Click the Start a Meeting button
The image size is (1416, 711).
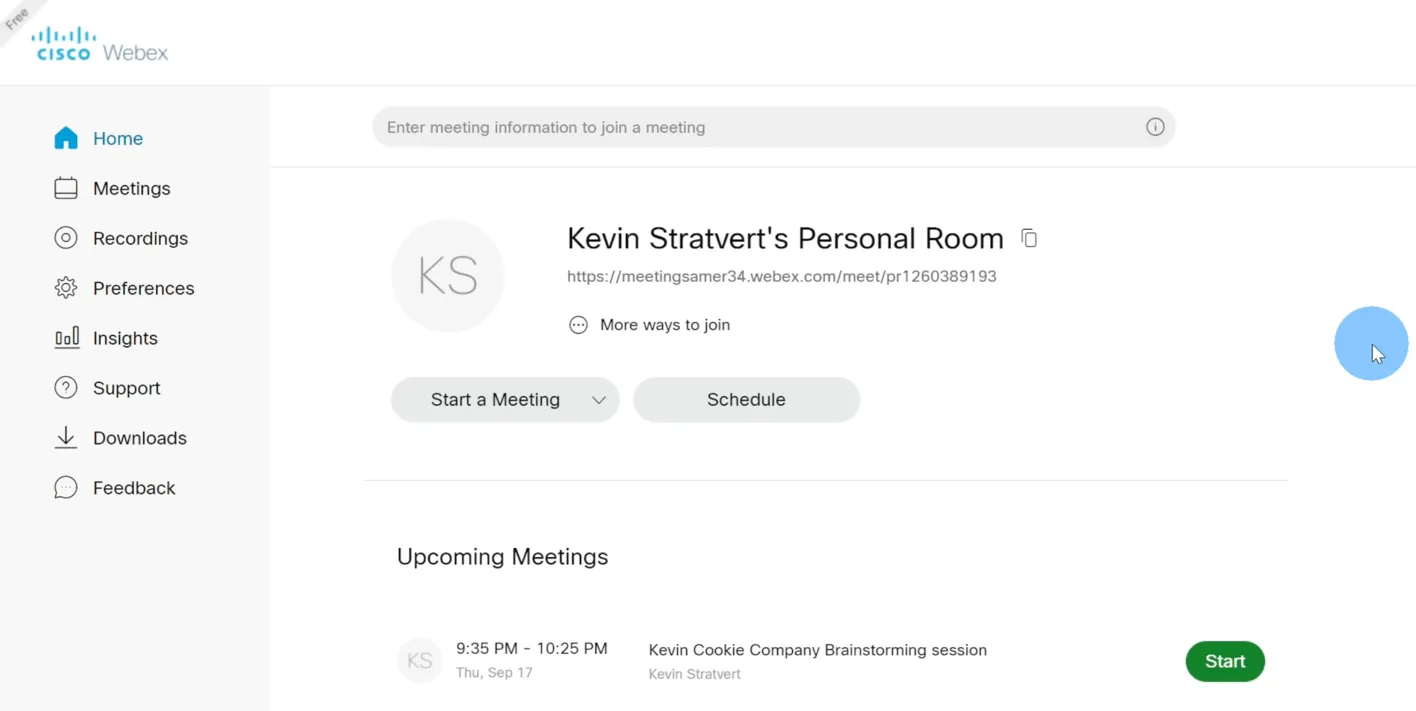click(x=495, y=400)
